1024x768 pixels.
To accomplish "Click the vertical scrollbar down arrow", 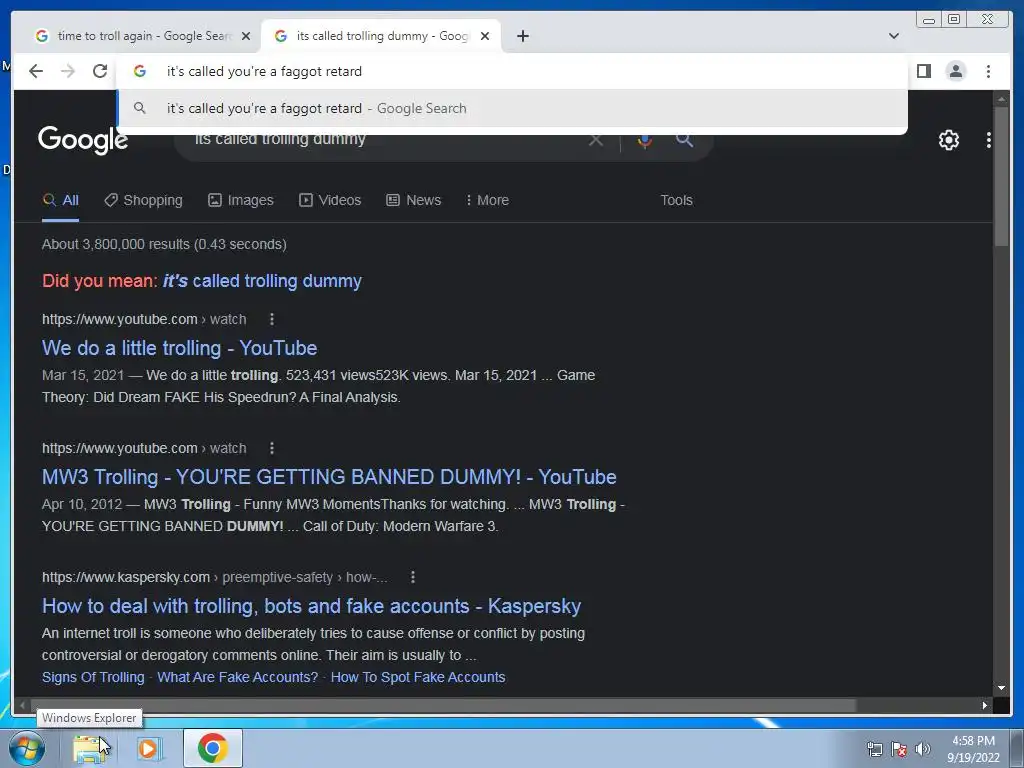I will coord(1001,688).
